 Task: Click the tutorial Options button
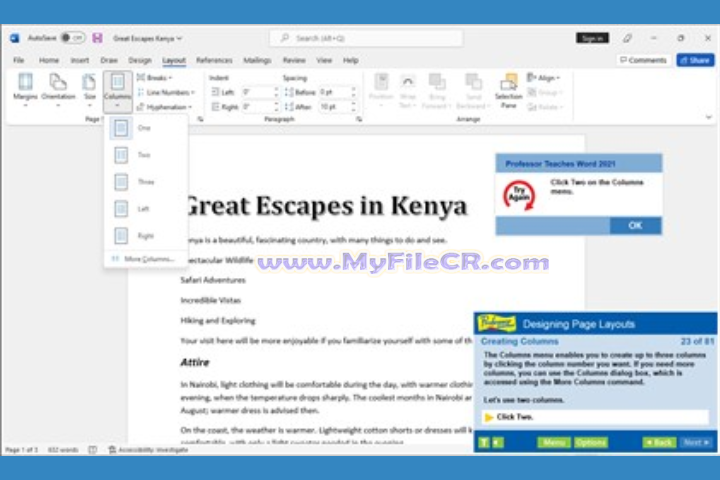(x=591, y=442)
